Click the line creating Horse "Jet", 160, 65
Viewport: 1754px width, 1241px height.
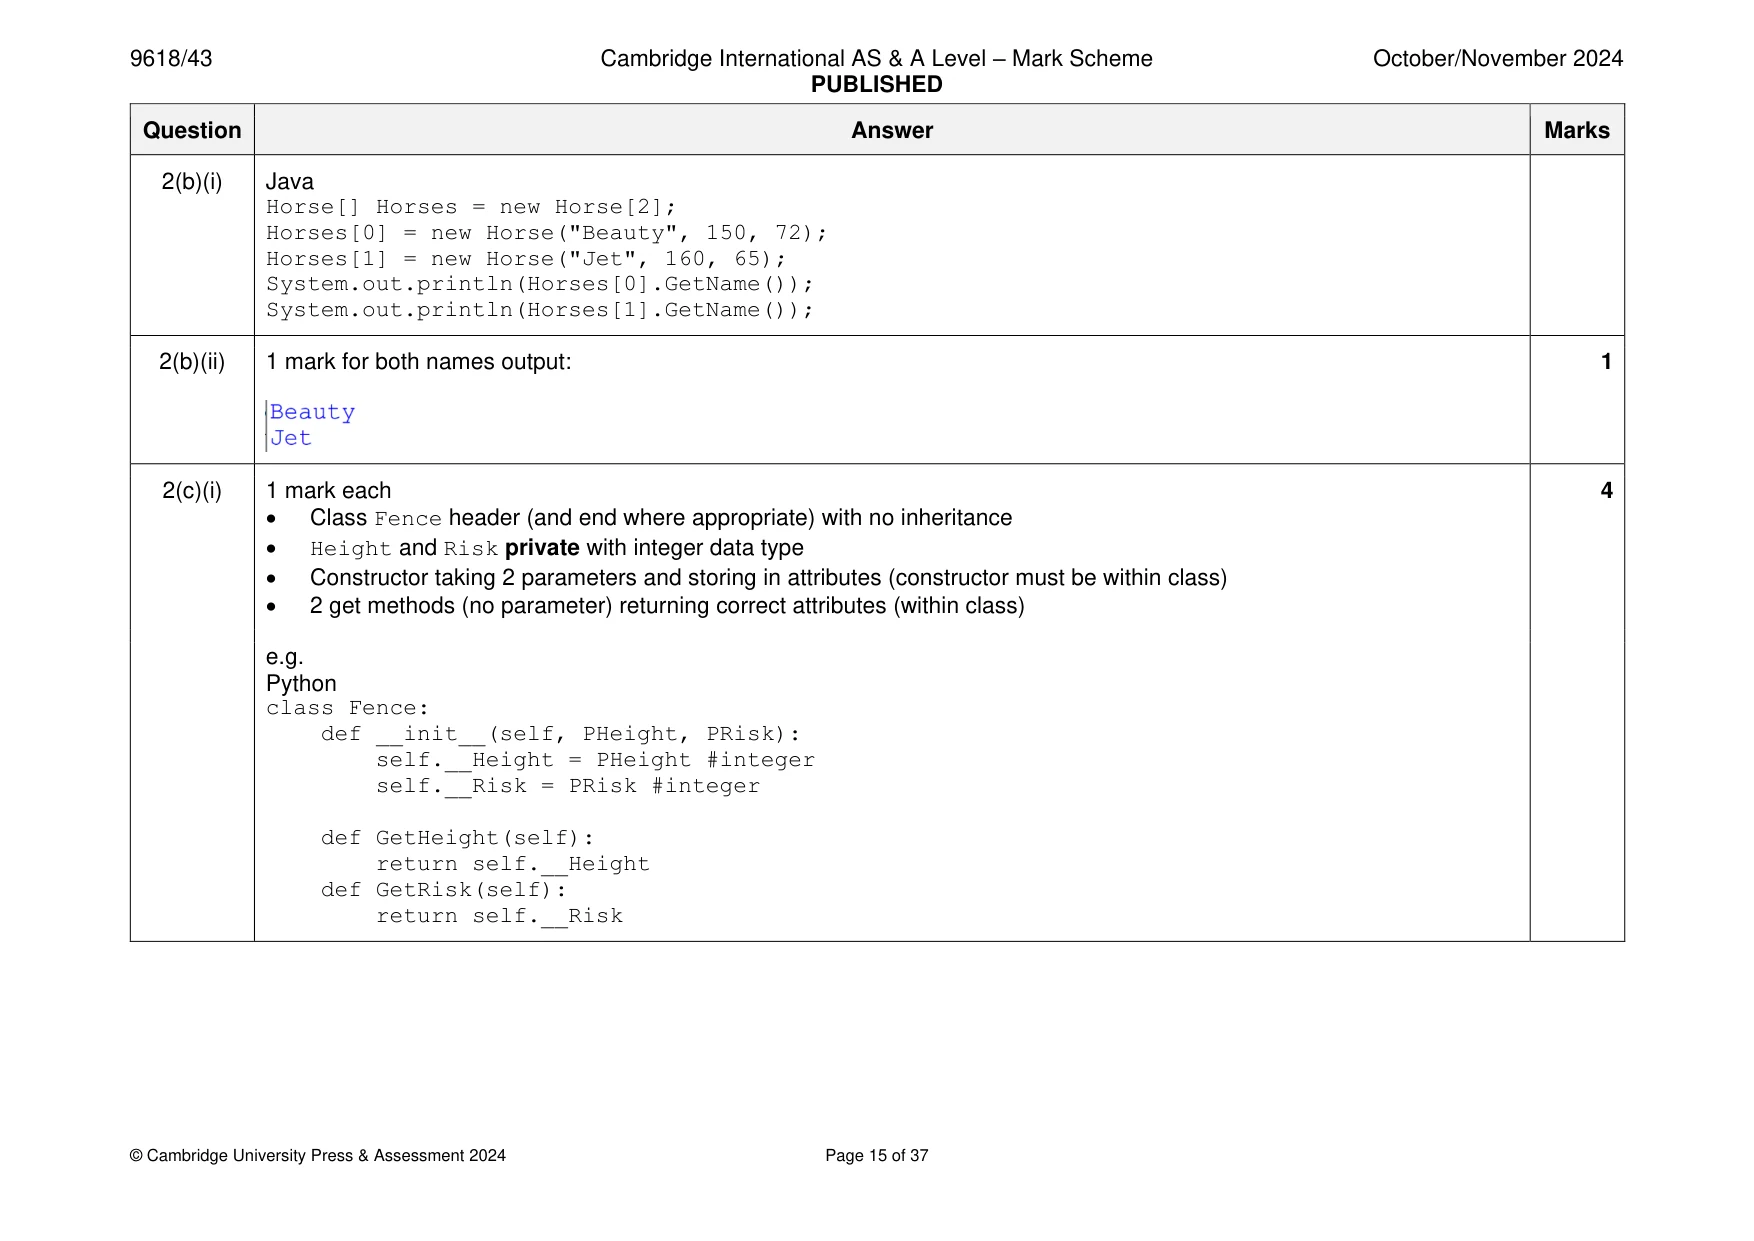pyautogui.click(x=526, y=259)
